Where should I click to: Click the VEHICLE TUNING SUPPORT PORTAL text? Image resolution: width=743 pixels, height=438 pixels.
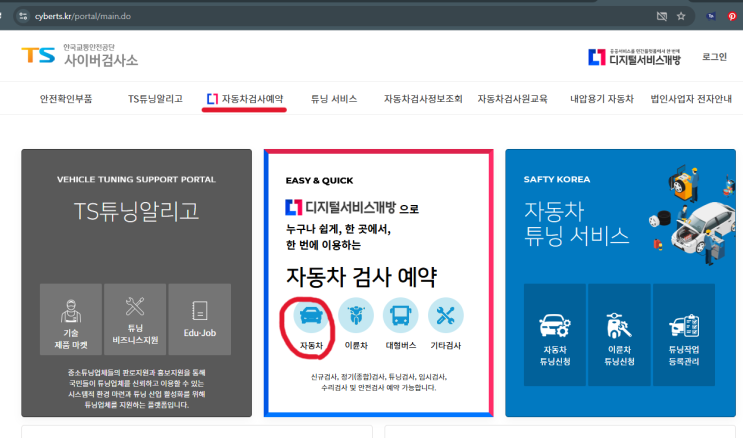136,179
